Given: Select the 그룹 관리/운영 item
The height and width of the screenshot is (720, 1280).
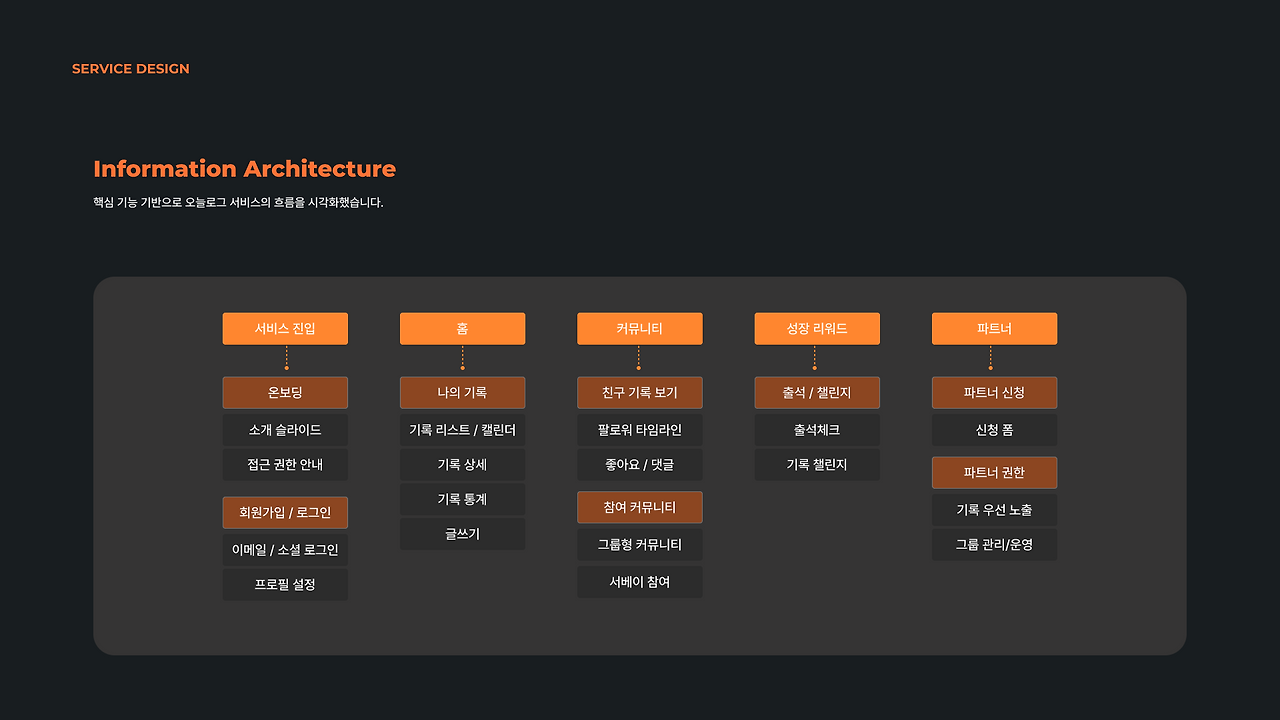Looking at the screenshot, I should [994, 545].
